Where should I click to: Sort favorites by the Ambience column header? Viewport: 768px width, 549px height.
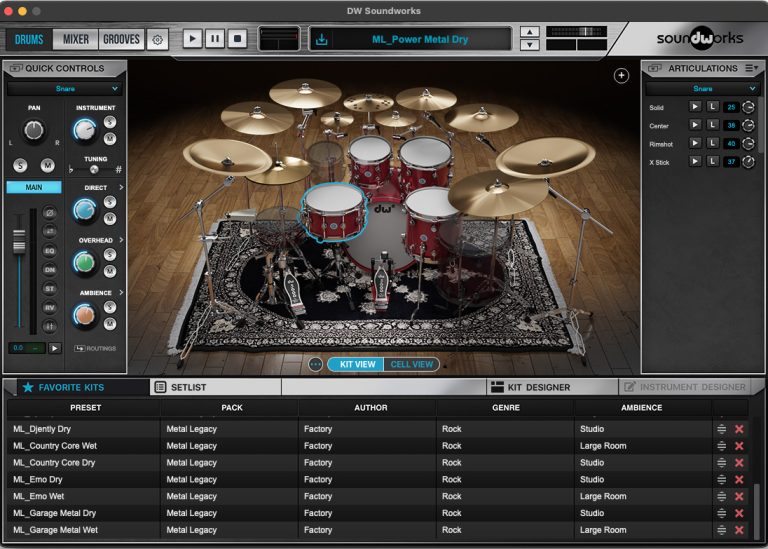tap(641, 407)
